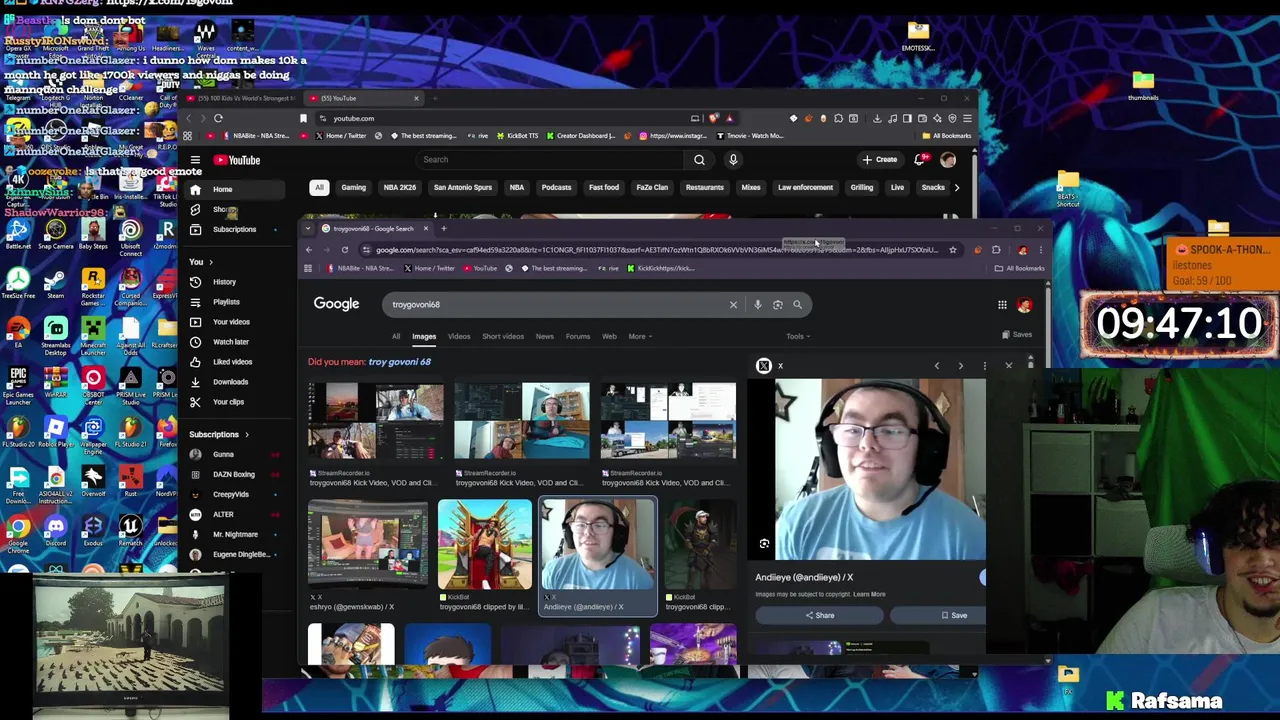Switch to the Images search tab
The image size is (1280, 720).
tap(424, 336)
